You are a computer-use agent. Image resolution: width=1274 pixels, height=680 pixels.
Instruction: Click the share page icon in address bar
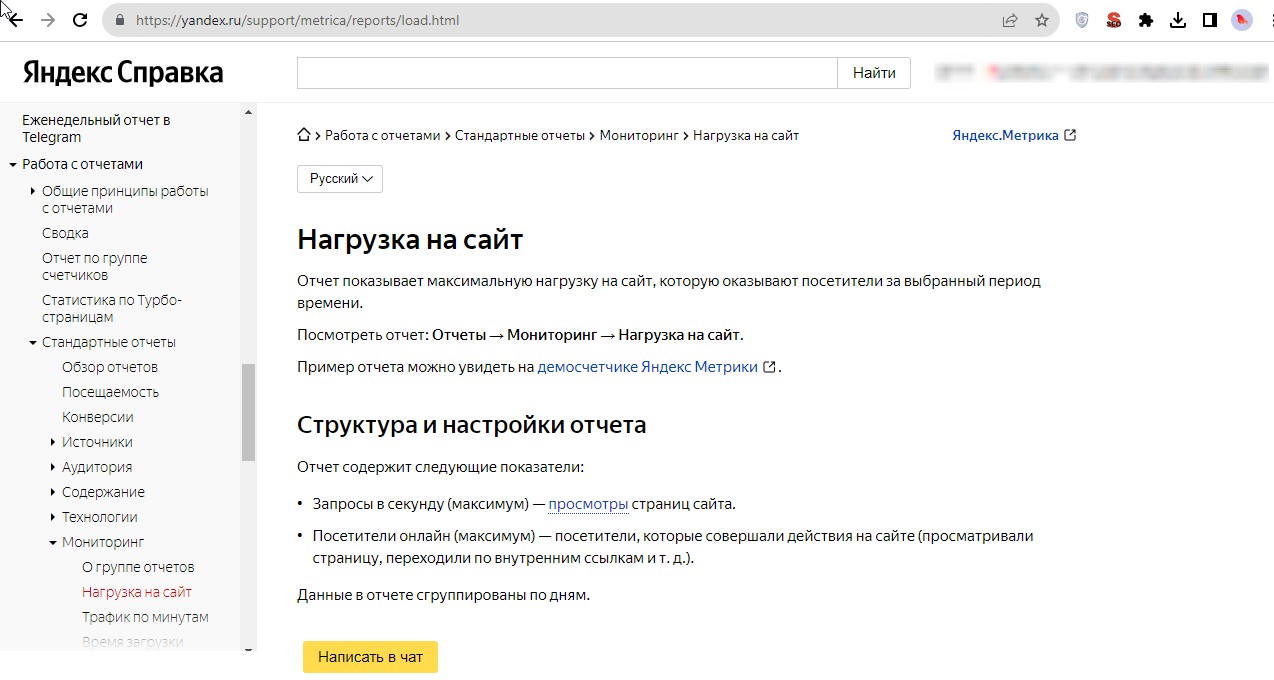click(x=1010, y=20)
